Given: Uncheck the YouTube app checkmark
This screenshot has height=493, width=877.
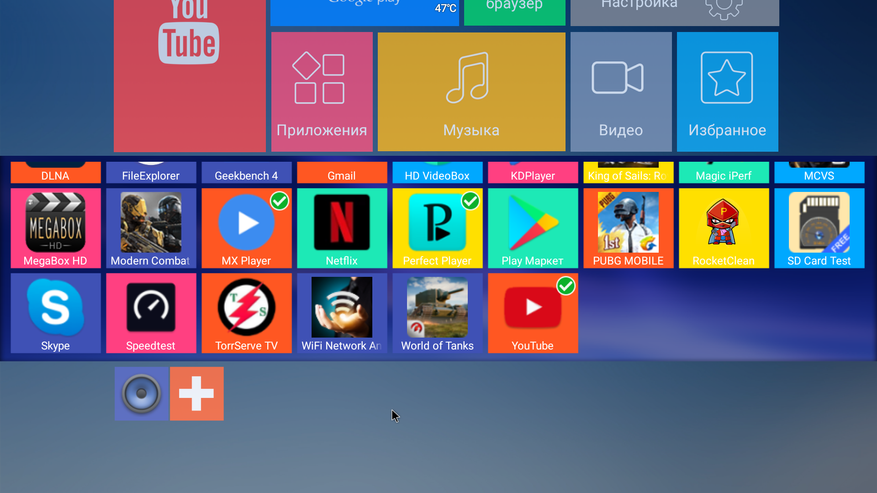Looking at the screenshot, I should 566,286.
